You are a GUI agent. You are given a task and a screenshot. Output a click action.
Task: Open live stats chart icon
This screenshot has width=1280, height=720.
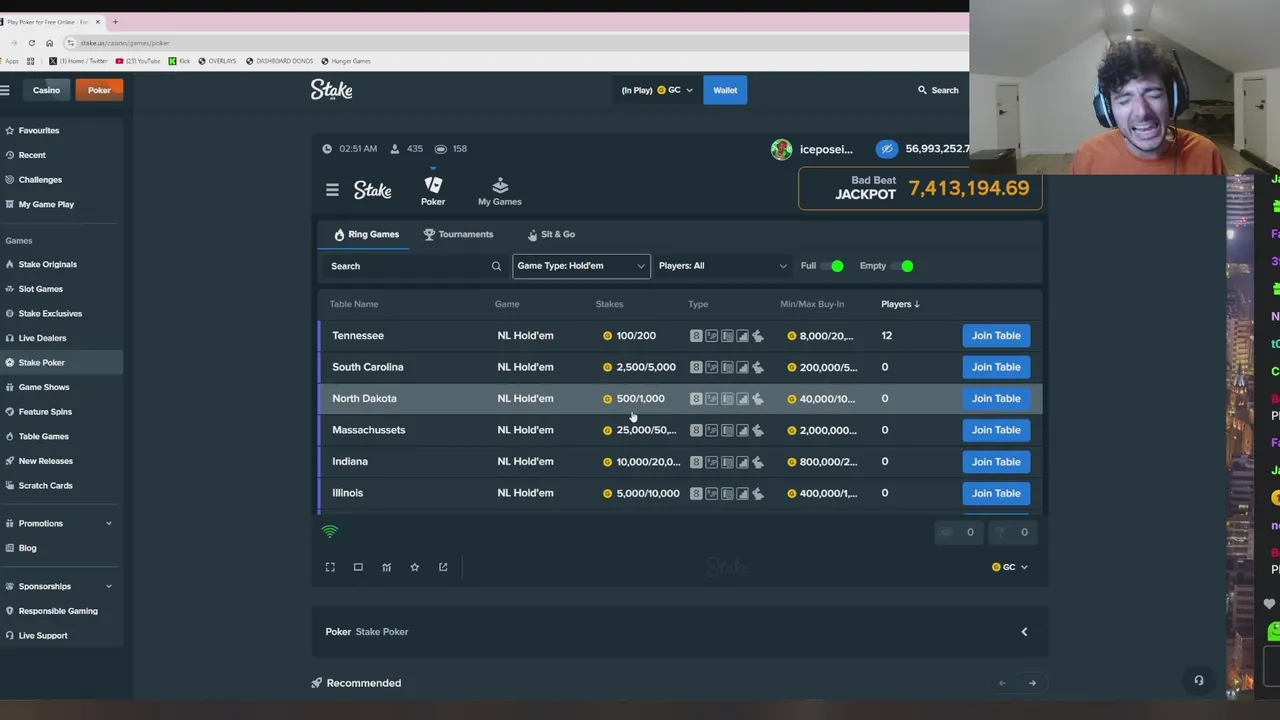pos(386,567)
